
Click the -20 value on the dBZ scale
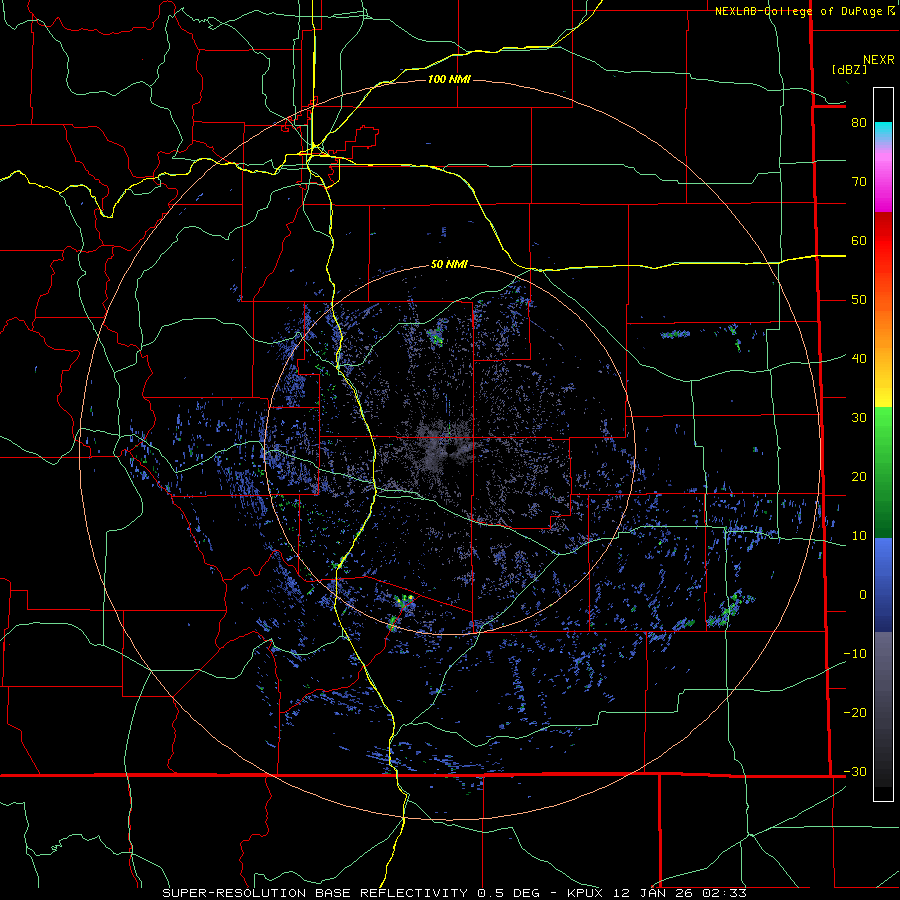855,713
